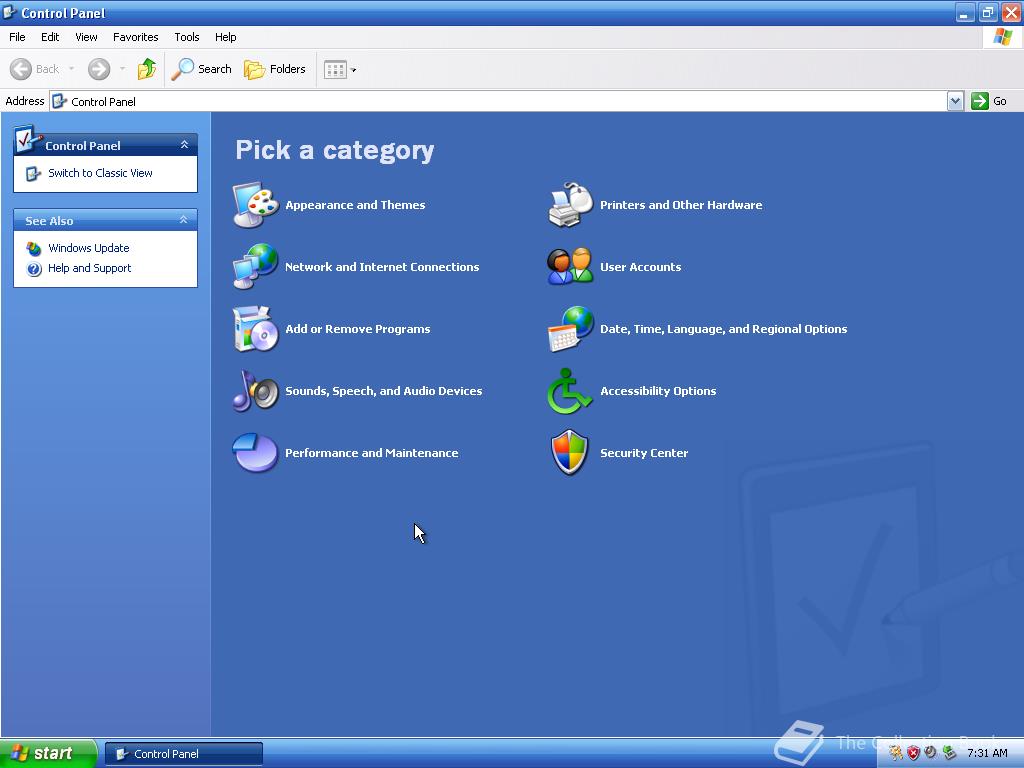The height and width of the screenshot is (768, 1024).
Task: Click the Forward arrow button
Action: click(x=99, y=69)
